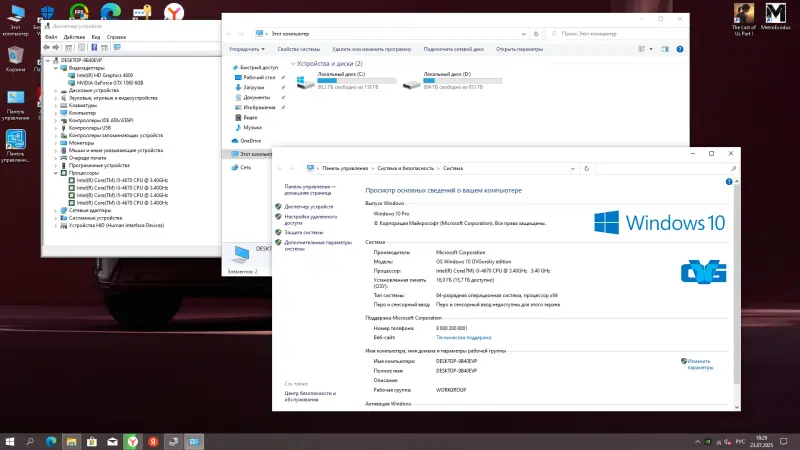Image resolution: width=800 pixels, height=450 pixels.
Task: Click the System window vertical scrollbar
Action: click(737, 286)
